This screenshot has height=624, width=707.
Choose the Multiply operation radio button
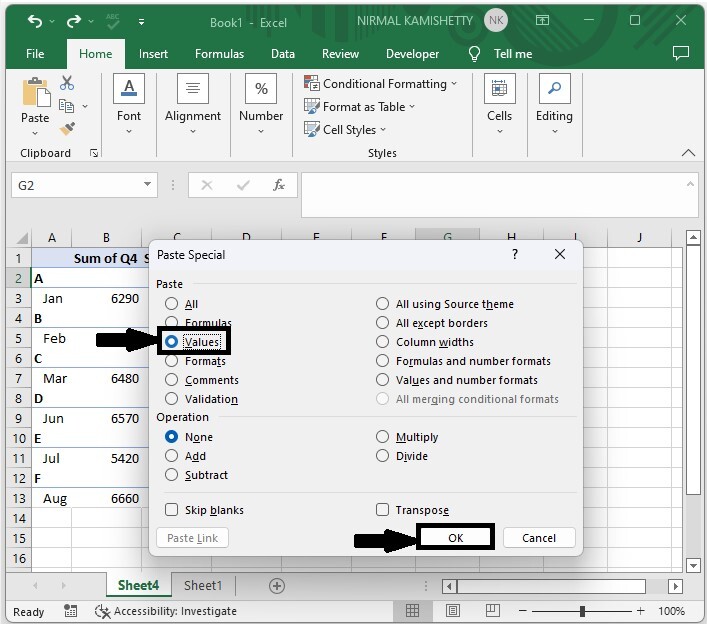[x=383, y=437]
